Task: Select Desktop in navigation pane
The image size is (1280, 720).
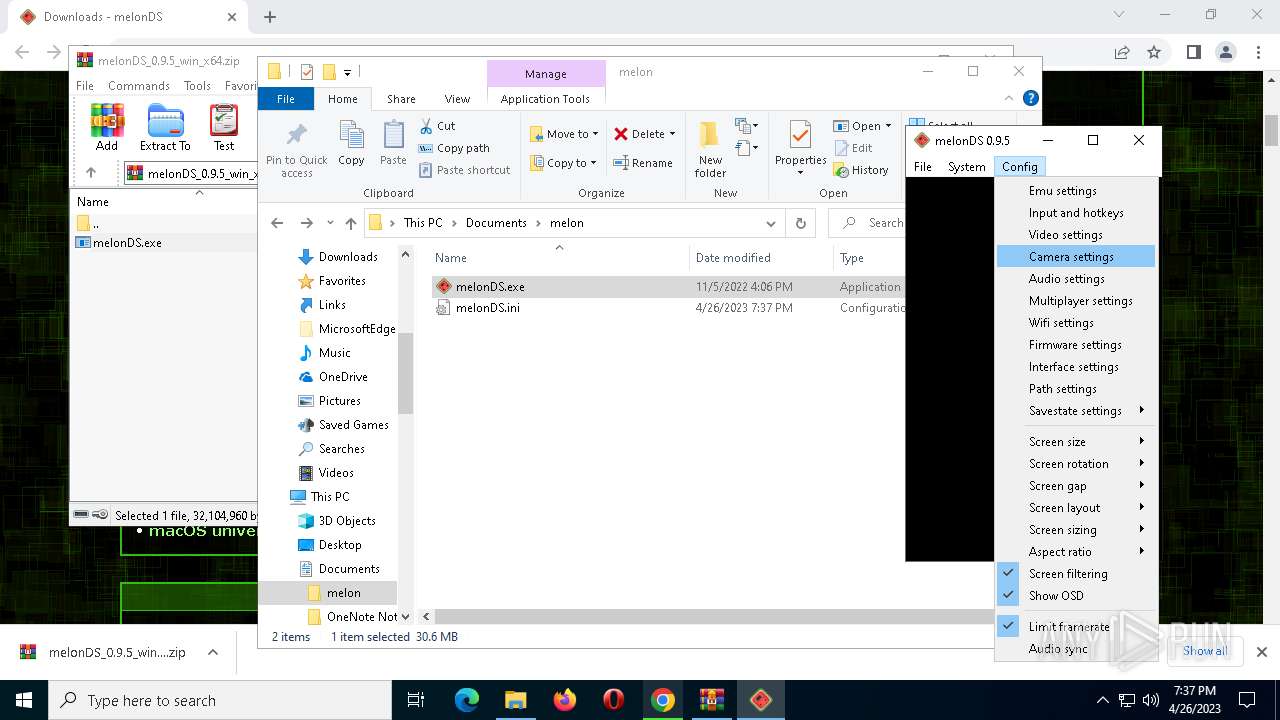Action: coord(330,545)
